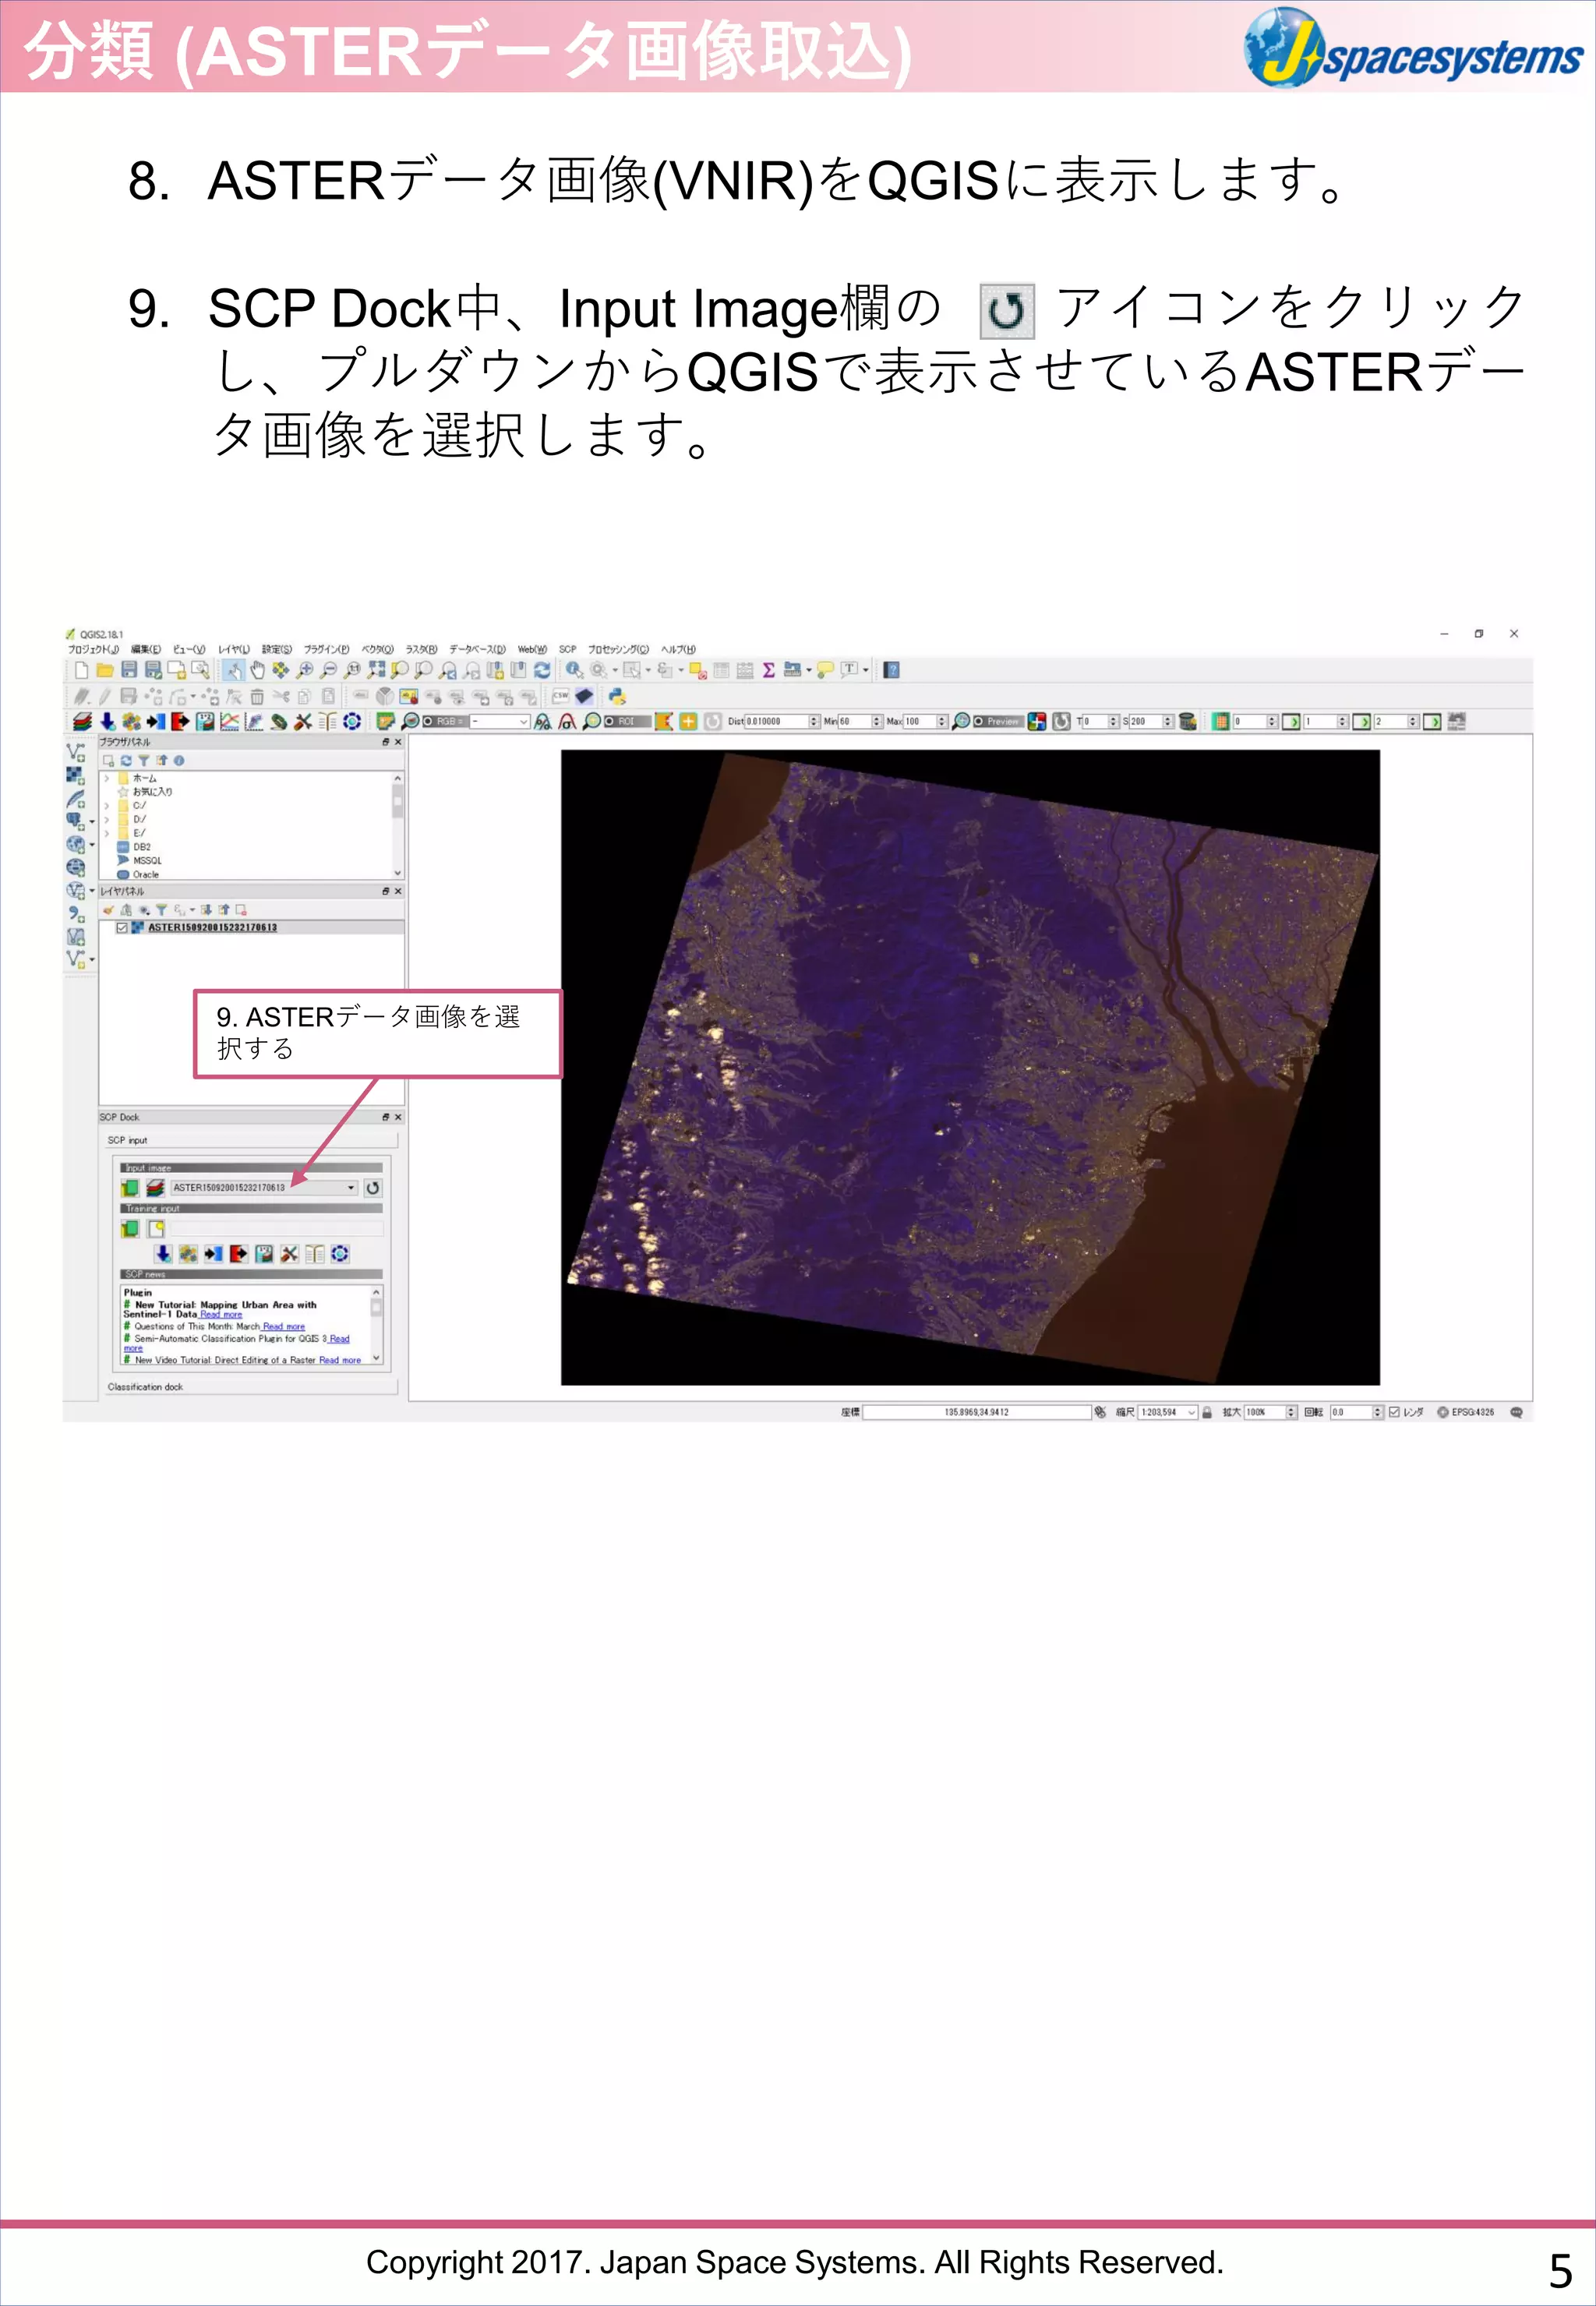
Task: Click the Zoom In magnifier tool
Action: 305,670
